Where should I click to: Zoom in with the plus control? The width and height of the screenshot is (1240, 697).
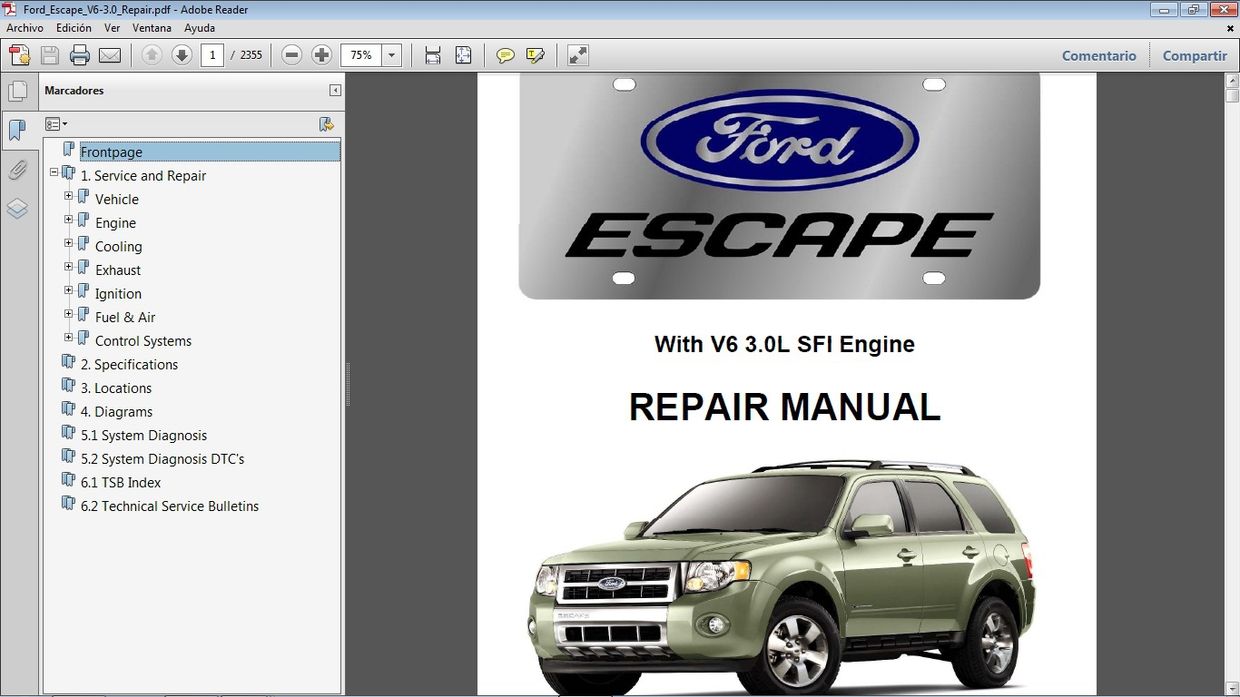click(x=321, y=55)
